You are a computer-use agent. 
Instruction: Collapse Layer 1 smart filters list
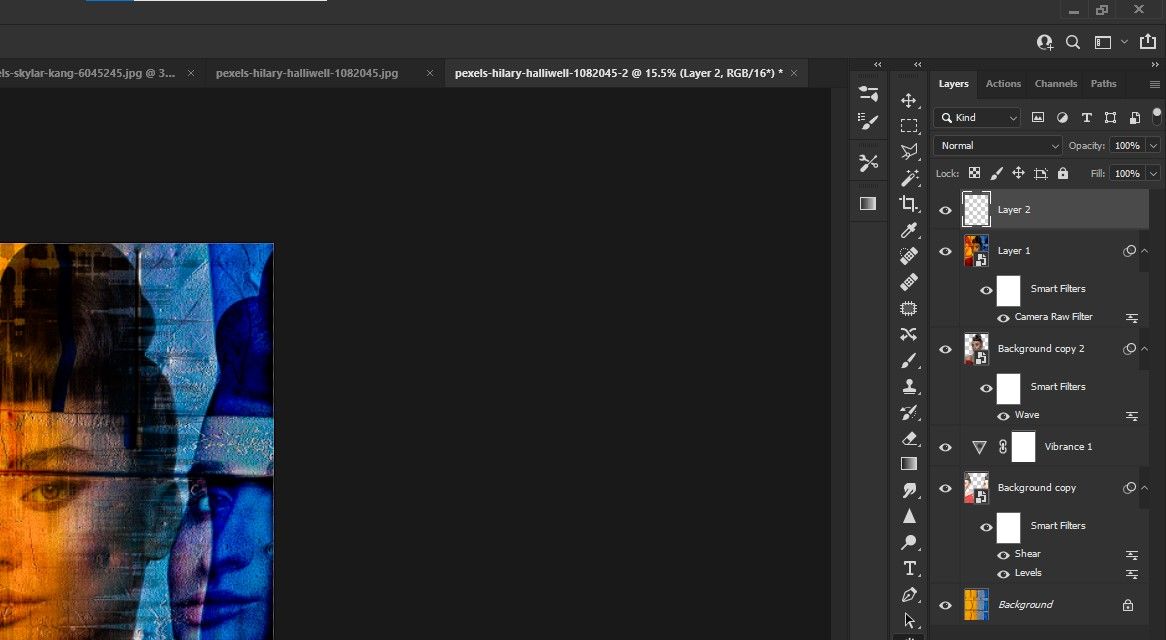pos(1145,250)
